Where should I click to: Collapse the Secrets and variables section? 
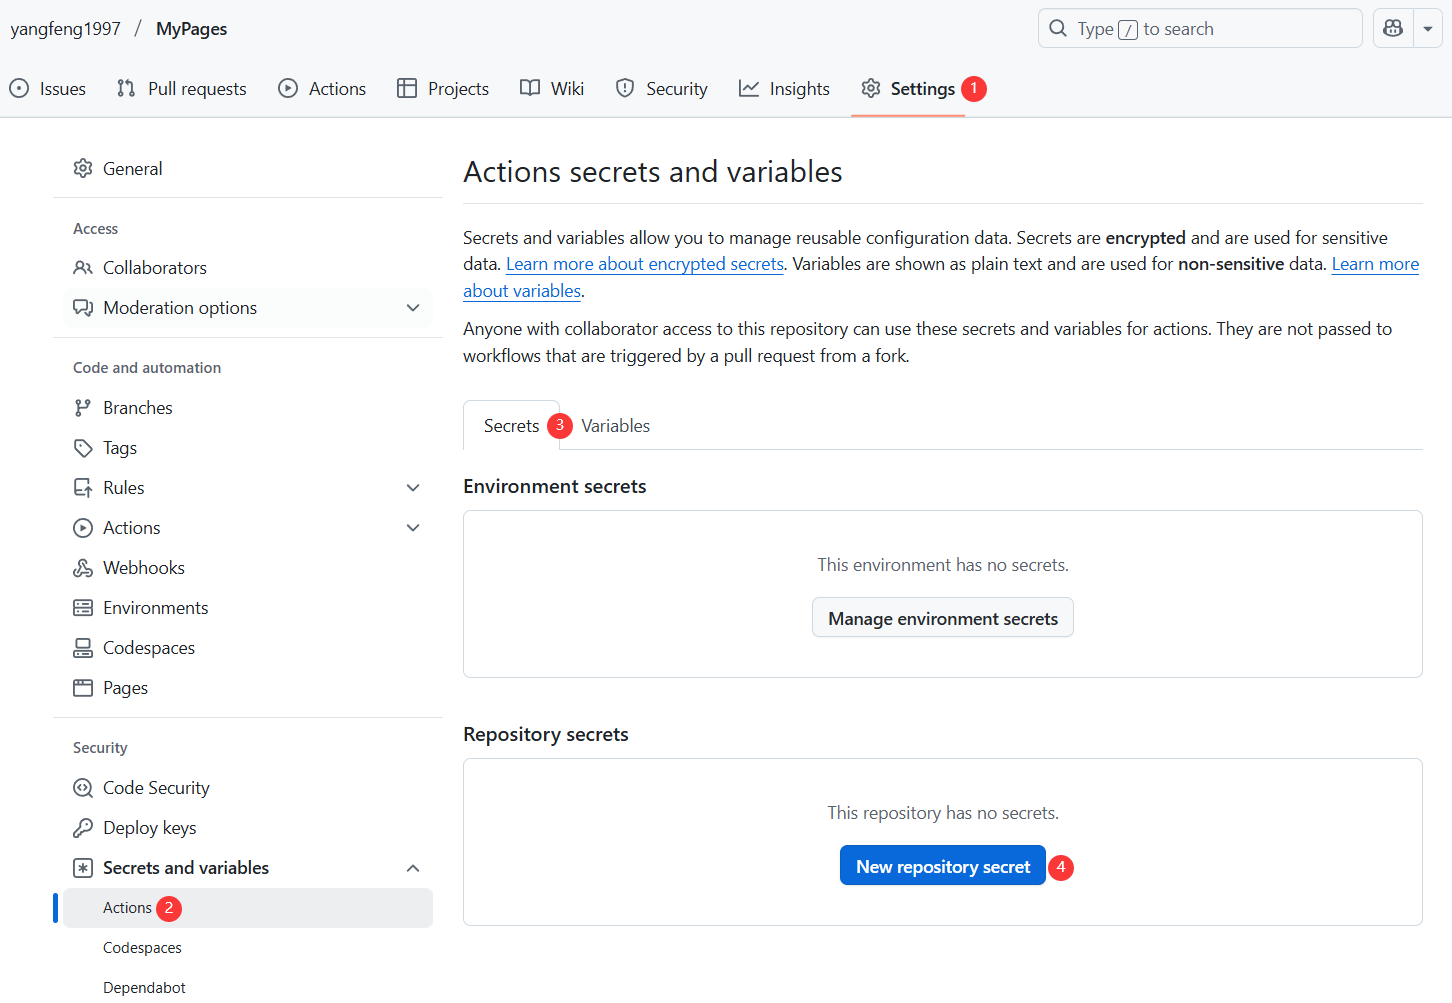pos(413,868)
